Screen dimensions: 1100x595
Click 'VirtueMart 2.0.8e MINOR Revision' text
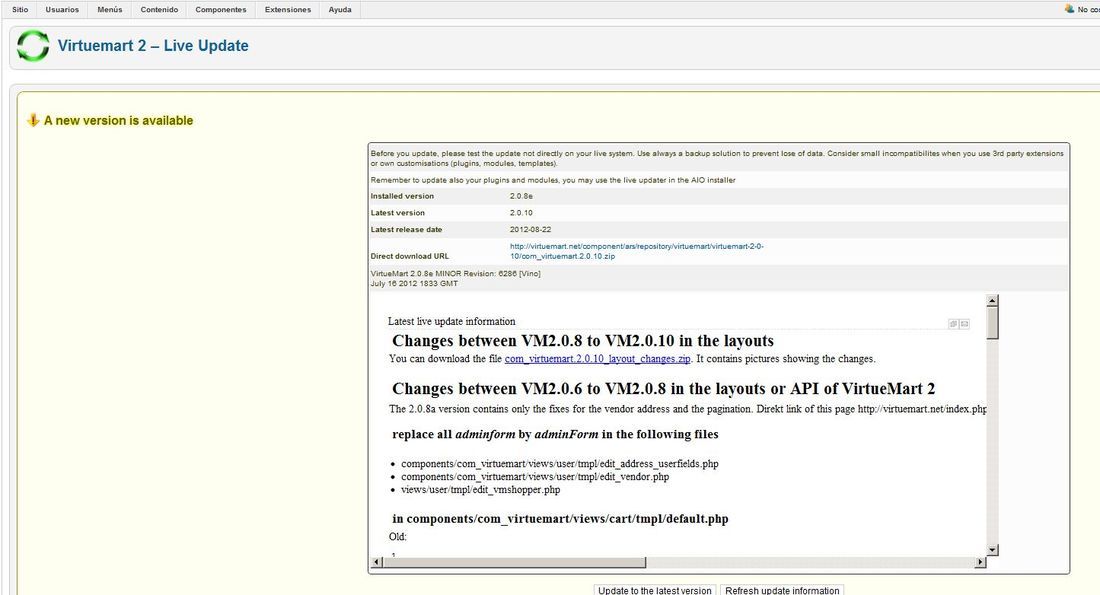click(x=455, y=274)
